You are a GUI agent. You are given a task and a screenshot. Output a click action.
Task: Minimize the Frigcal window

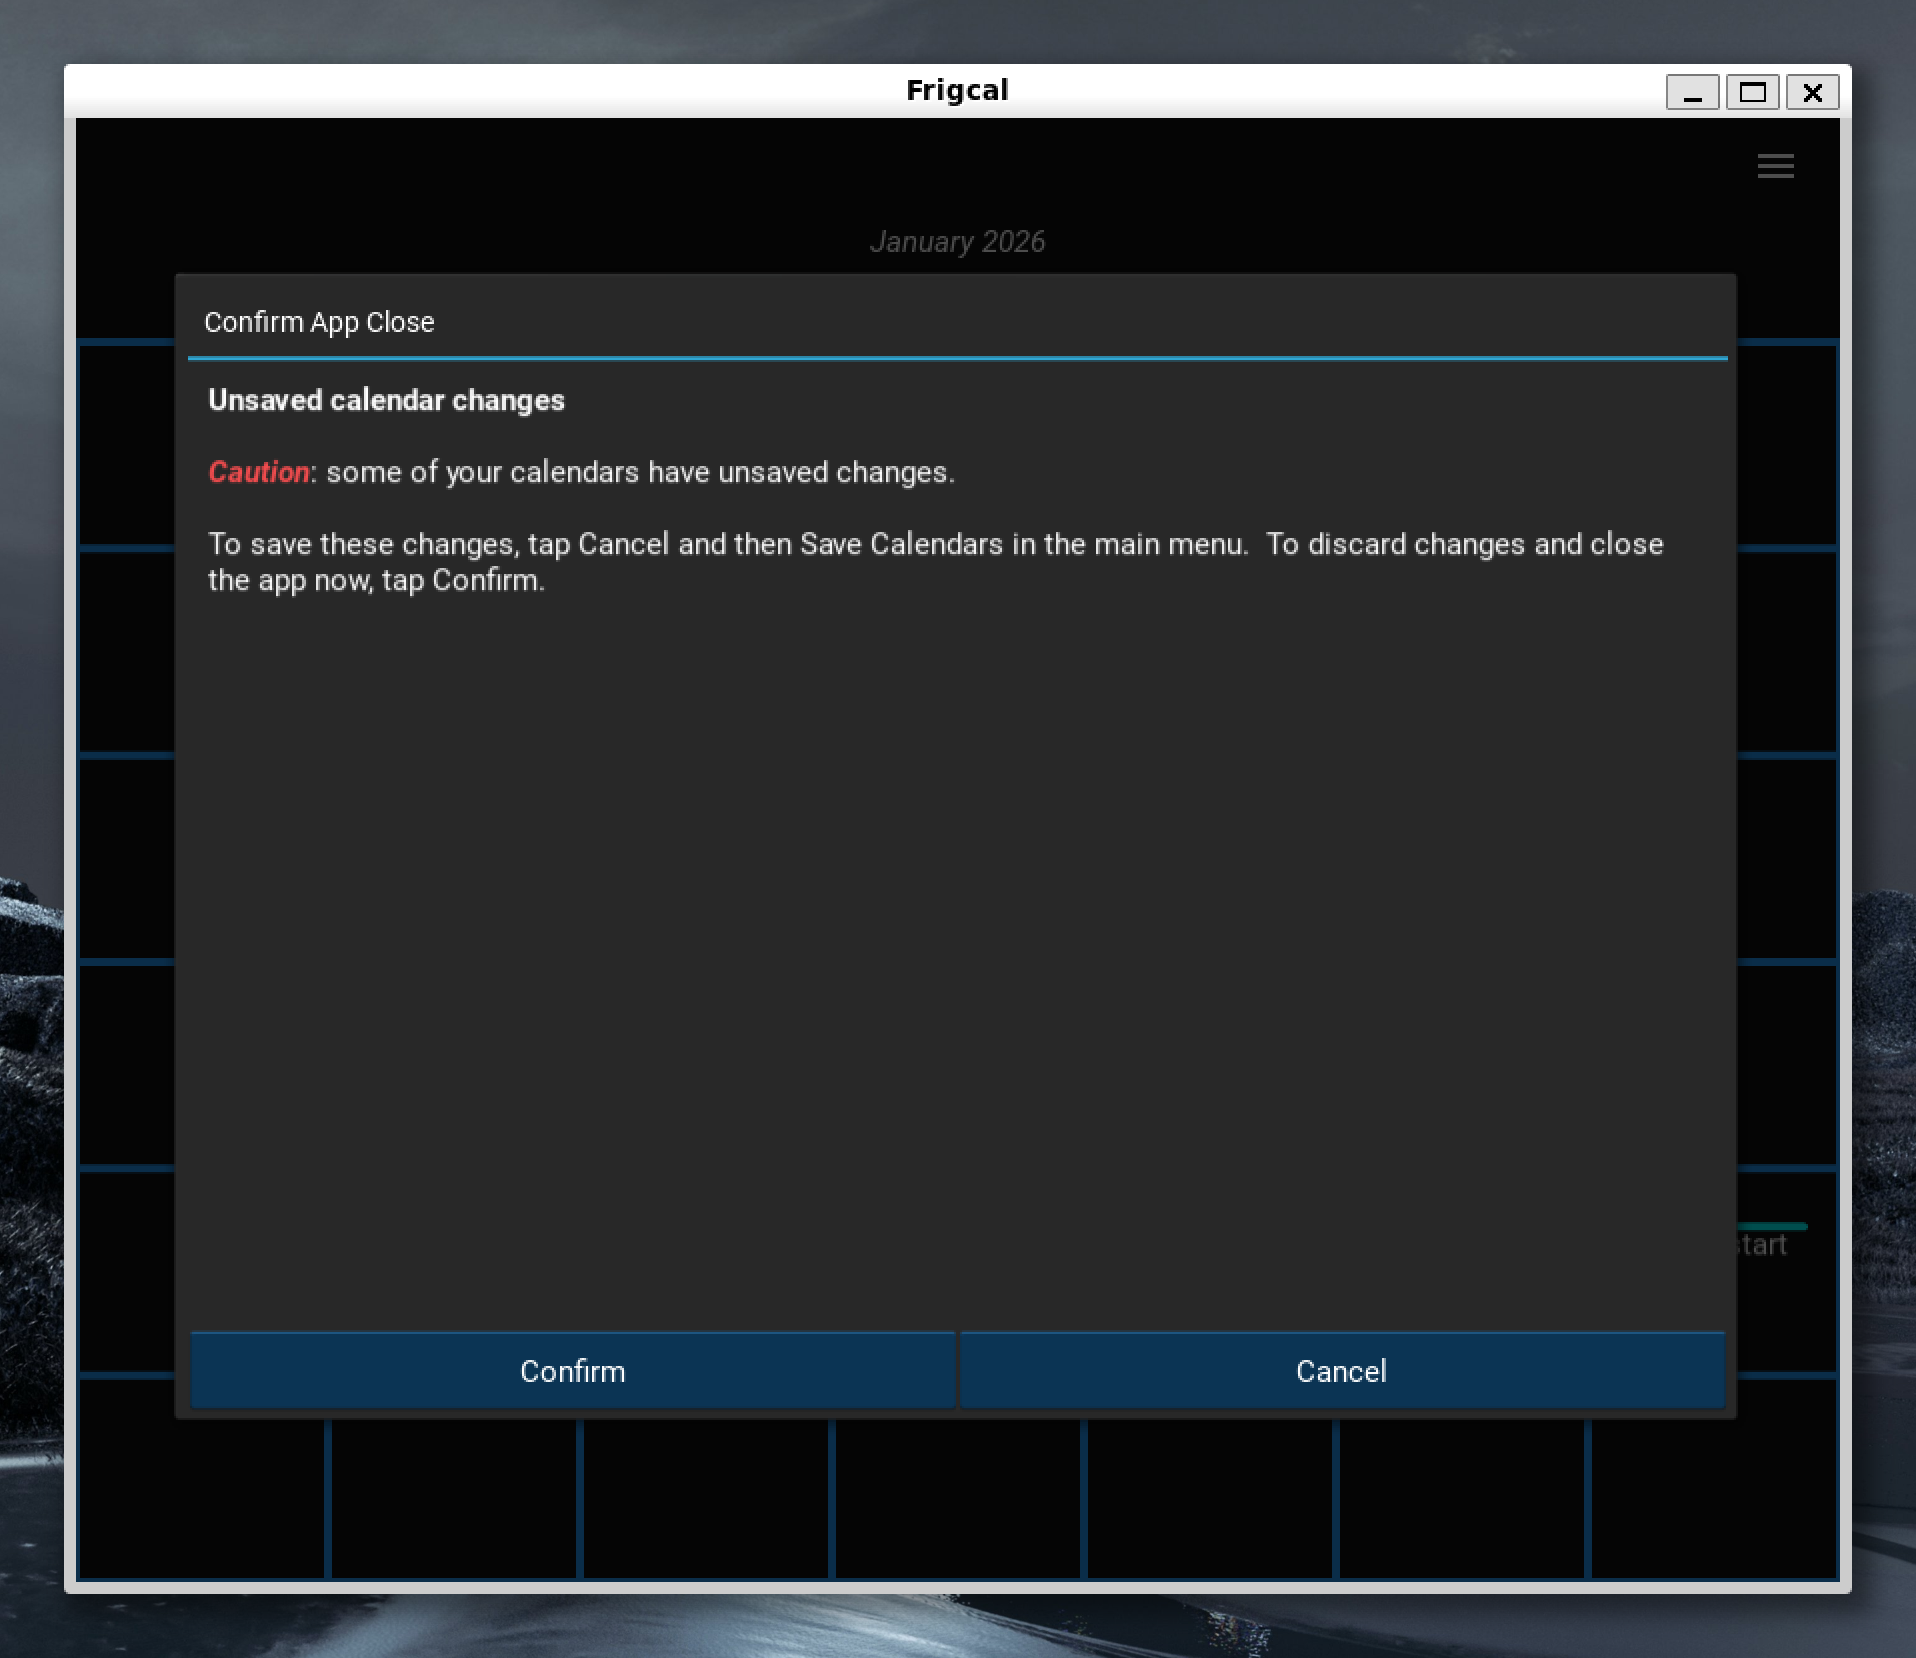coord(1692,93)
